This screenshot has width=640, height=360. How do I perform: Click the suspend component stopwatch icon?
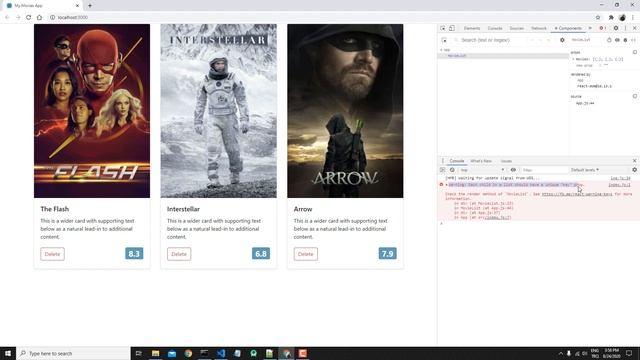point(609,40)
